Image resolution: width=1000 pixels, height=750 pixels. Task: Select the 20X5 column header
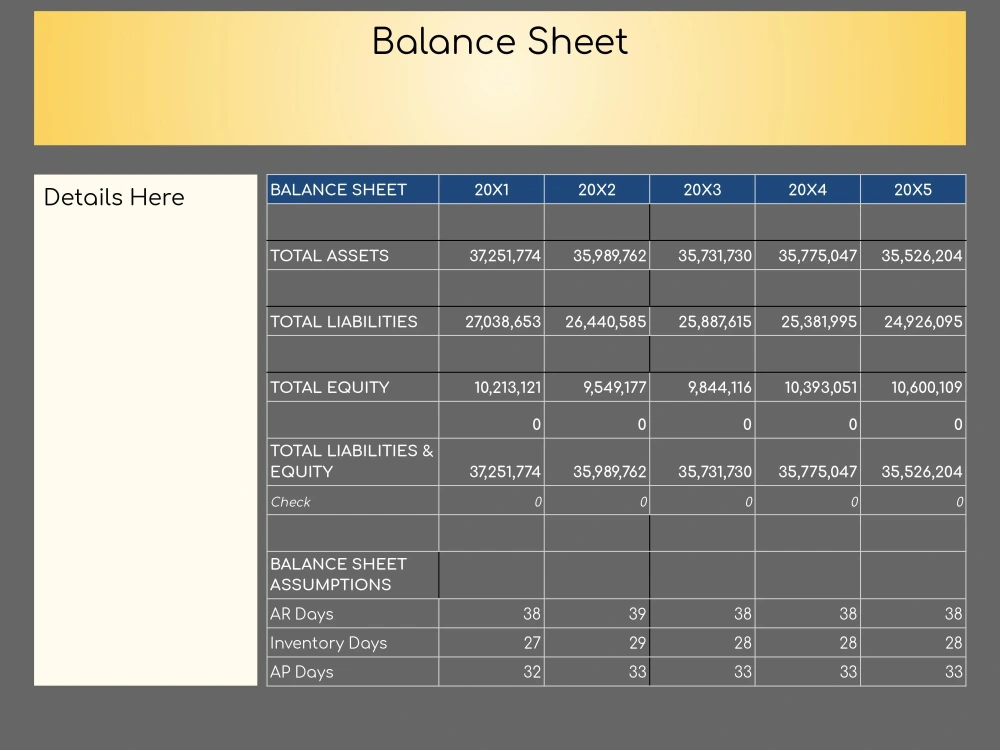pyautogui.click(x=913, y=189)
